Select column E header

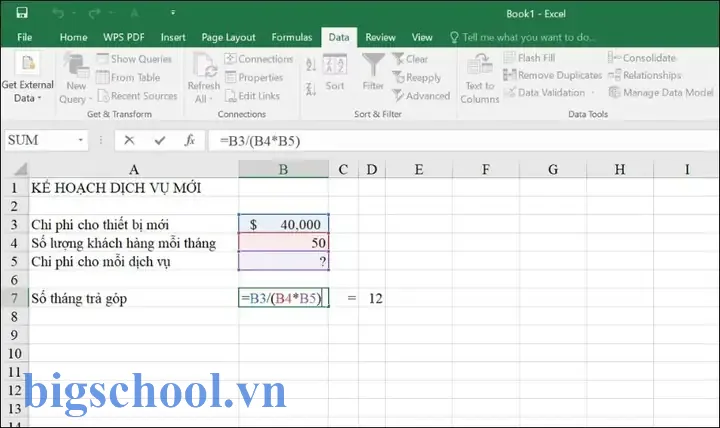[x=419, y=169]
